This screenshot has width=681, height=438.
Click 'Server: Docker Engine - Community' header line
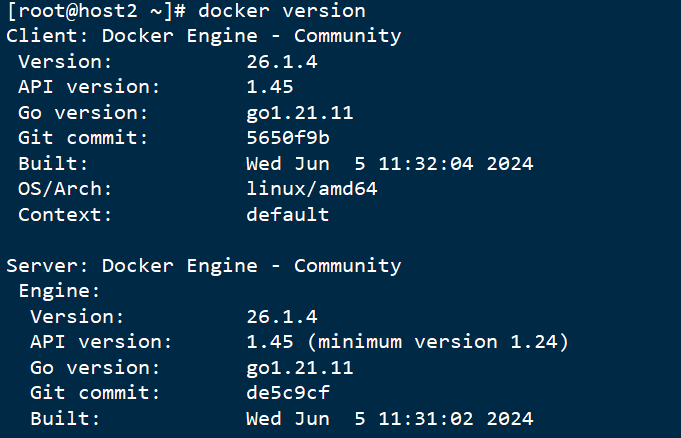click(204, 266)
